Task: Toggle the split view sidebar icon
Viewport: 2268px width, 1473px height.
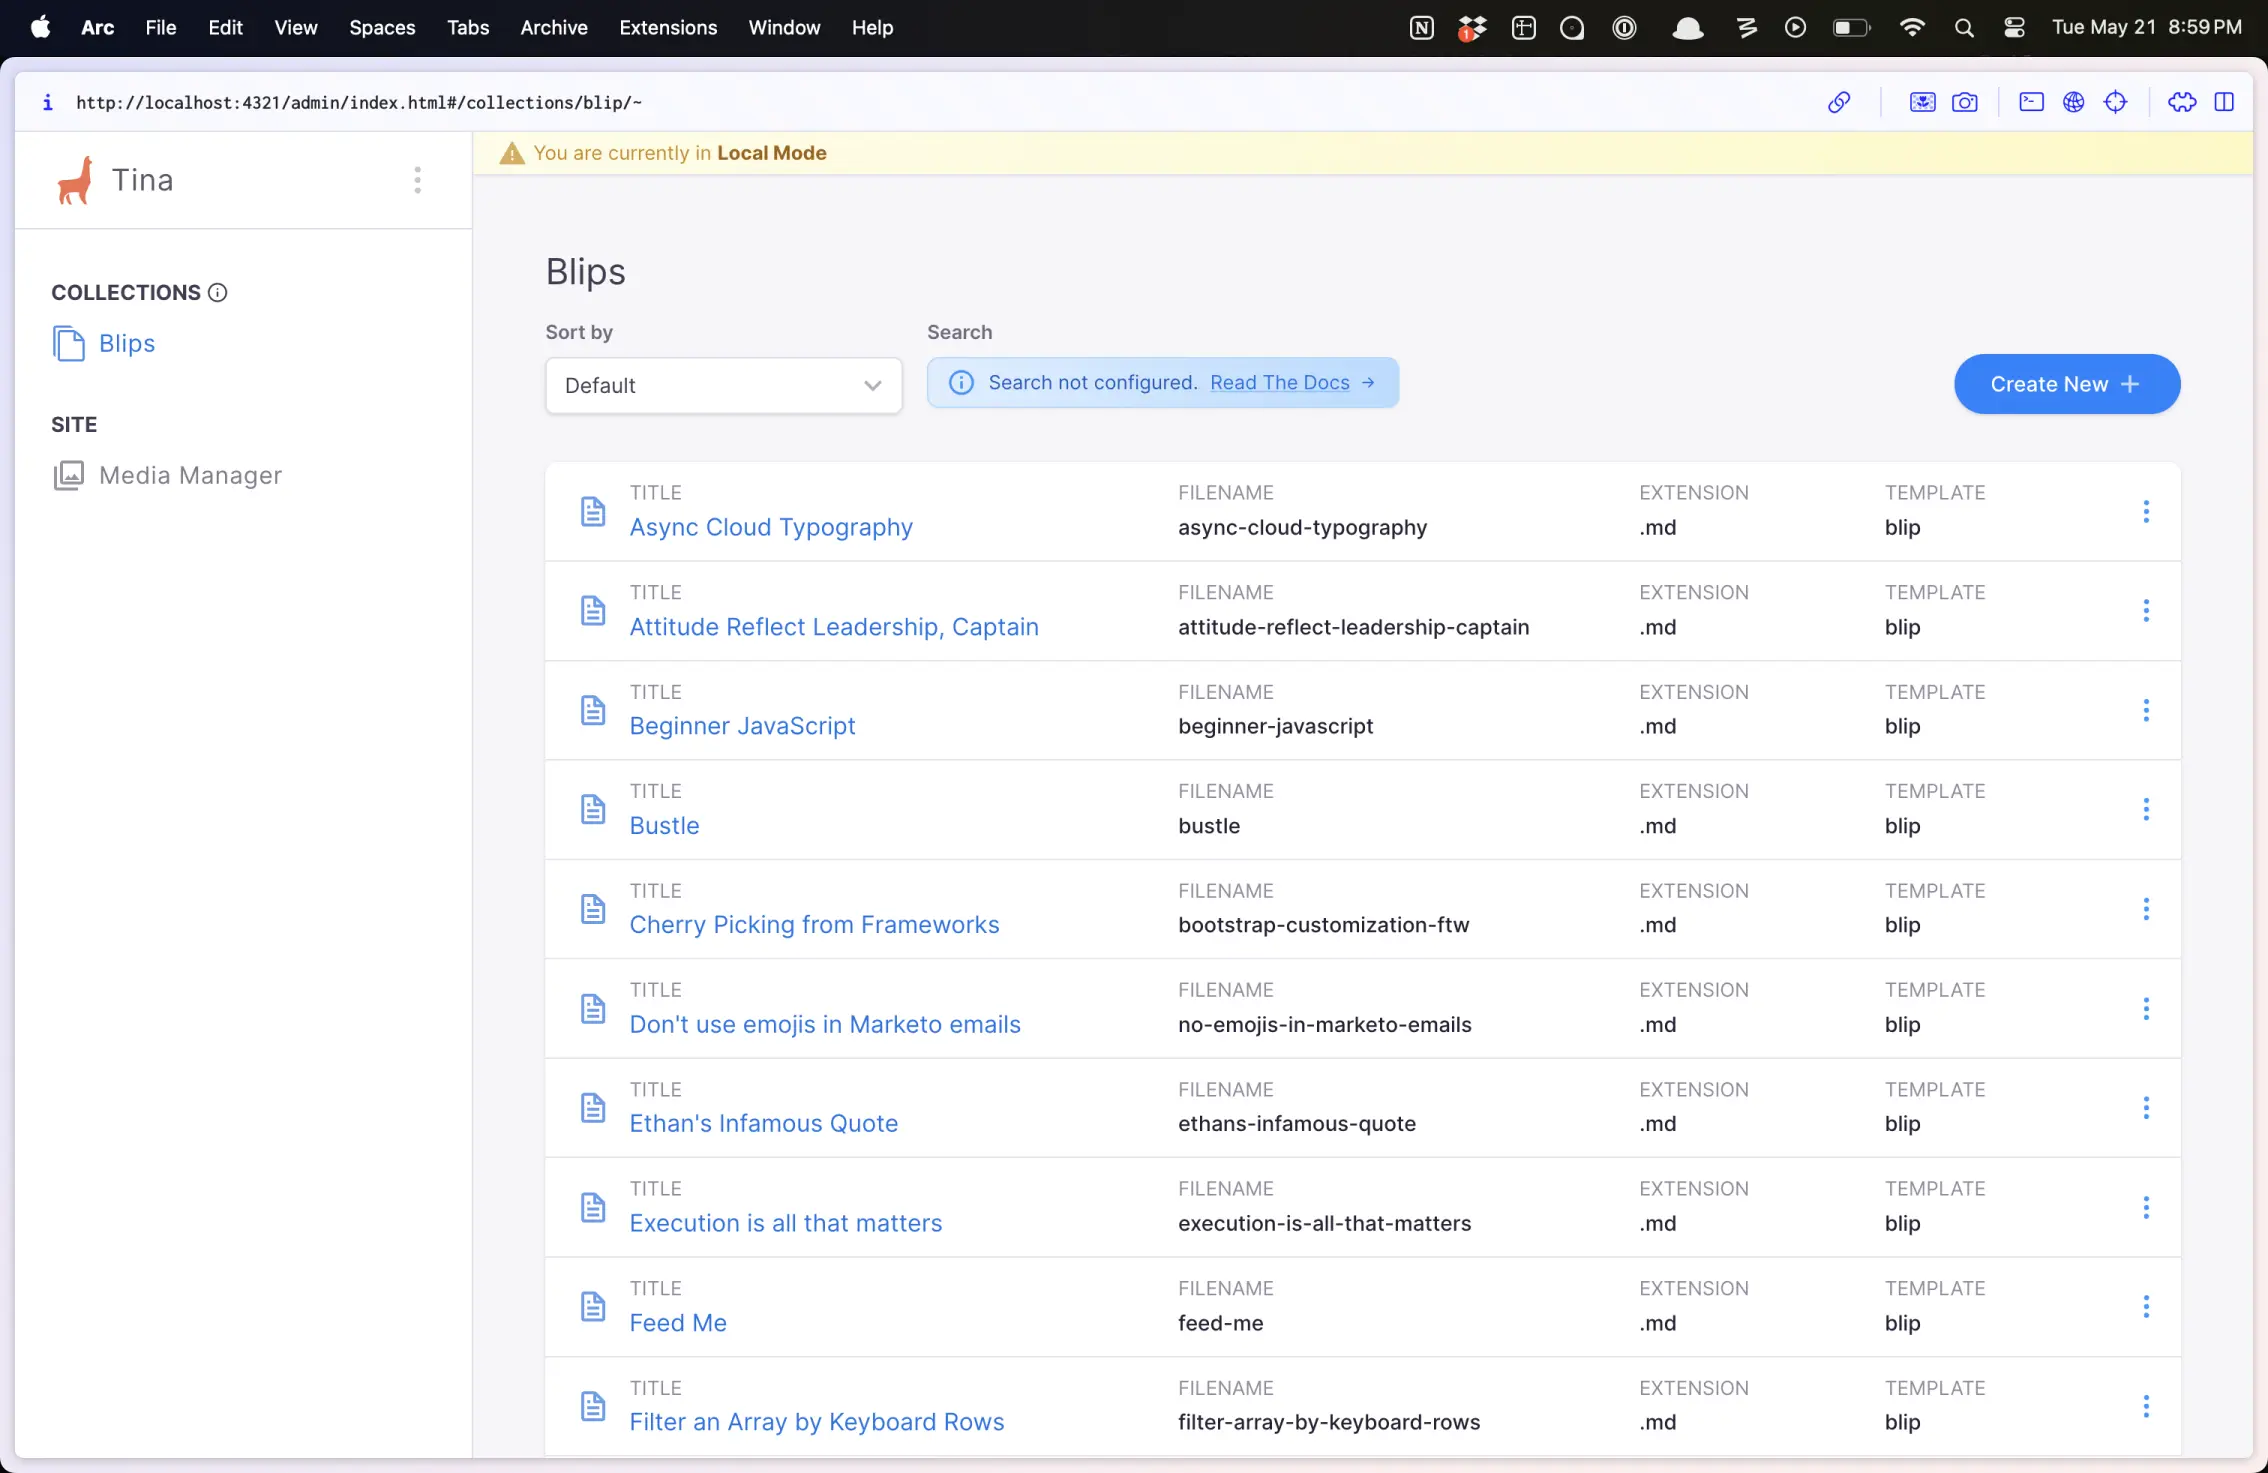Action: click(x=2224, y=102)
